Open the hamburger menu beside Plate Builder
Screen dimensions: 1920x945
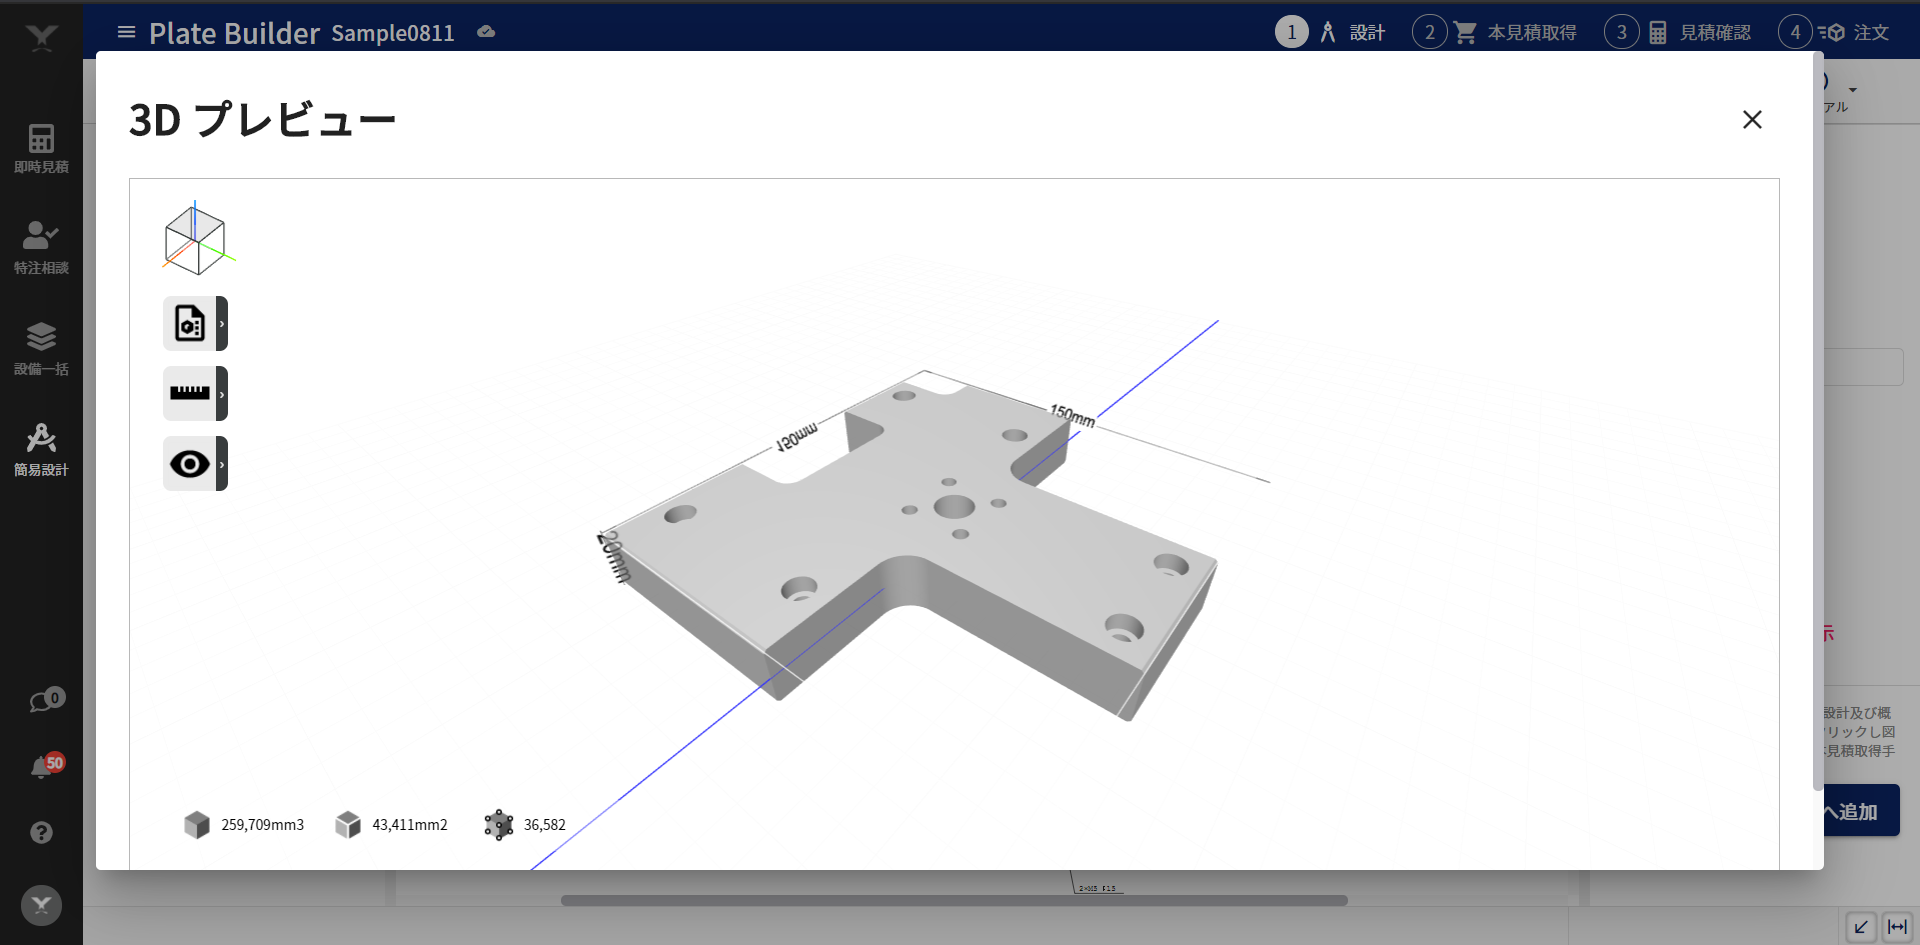coord(126,32)
